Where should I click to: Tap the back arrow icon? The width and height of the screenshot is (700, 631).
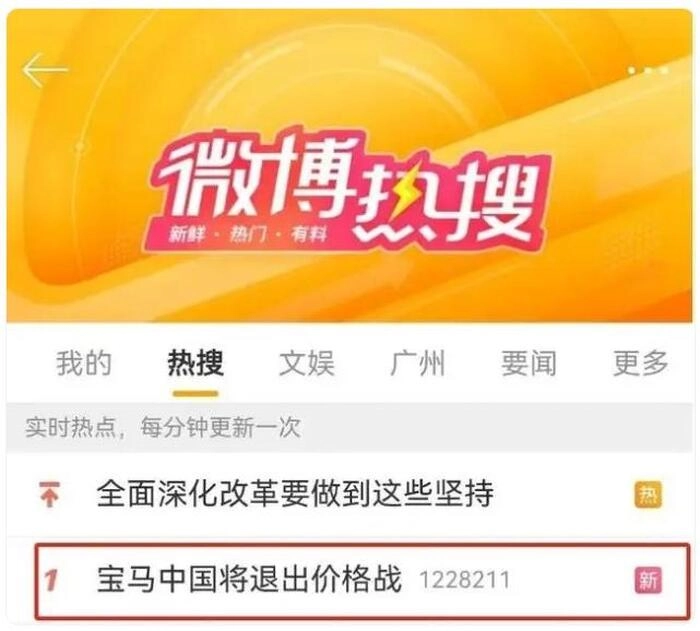45,70
